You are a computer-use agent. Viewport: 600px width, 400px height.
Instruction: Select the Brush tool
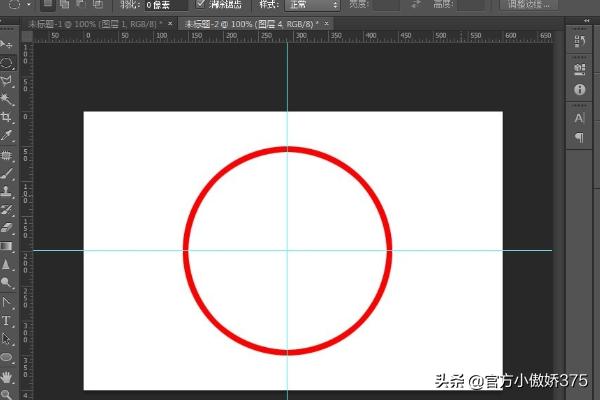(7, 173)
